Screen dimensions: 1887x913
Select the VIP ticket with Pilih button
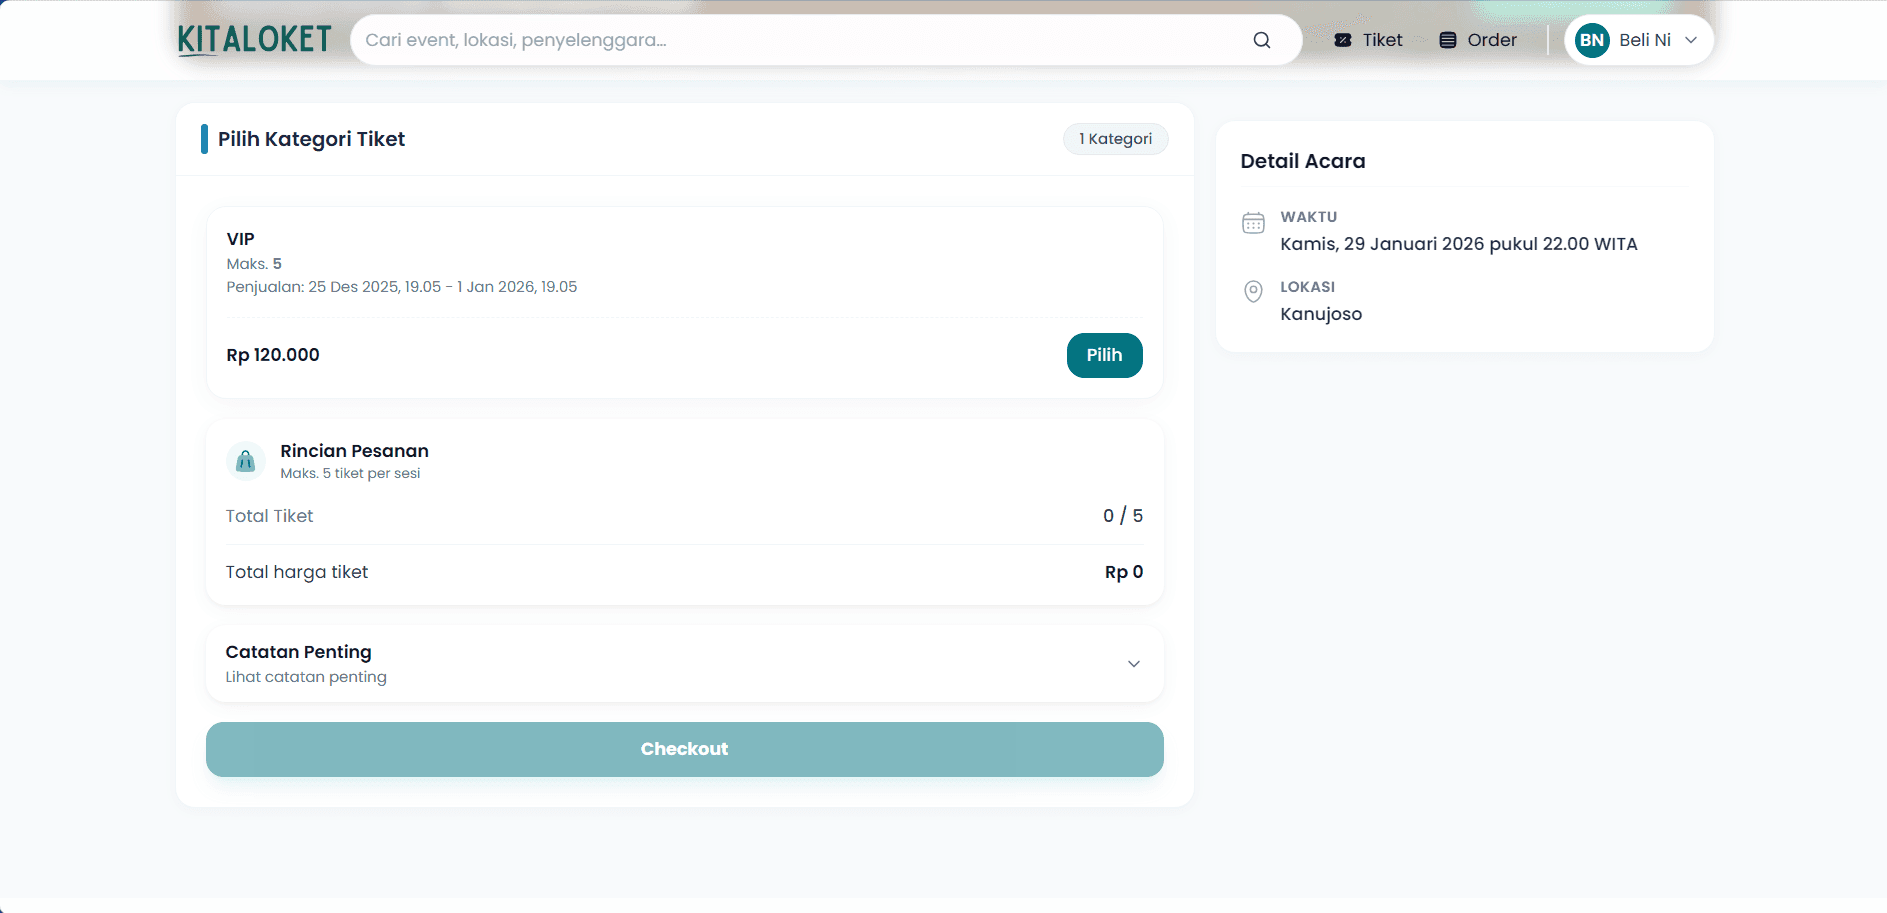(1104, 355)
